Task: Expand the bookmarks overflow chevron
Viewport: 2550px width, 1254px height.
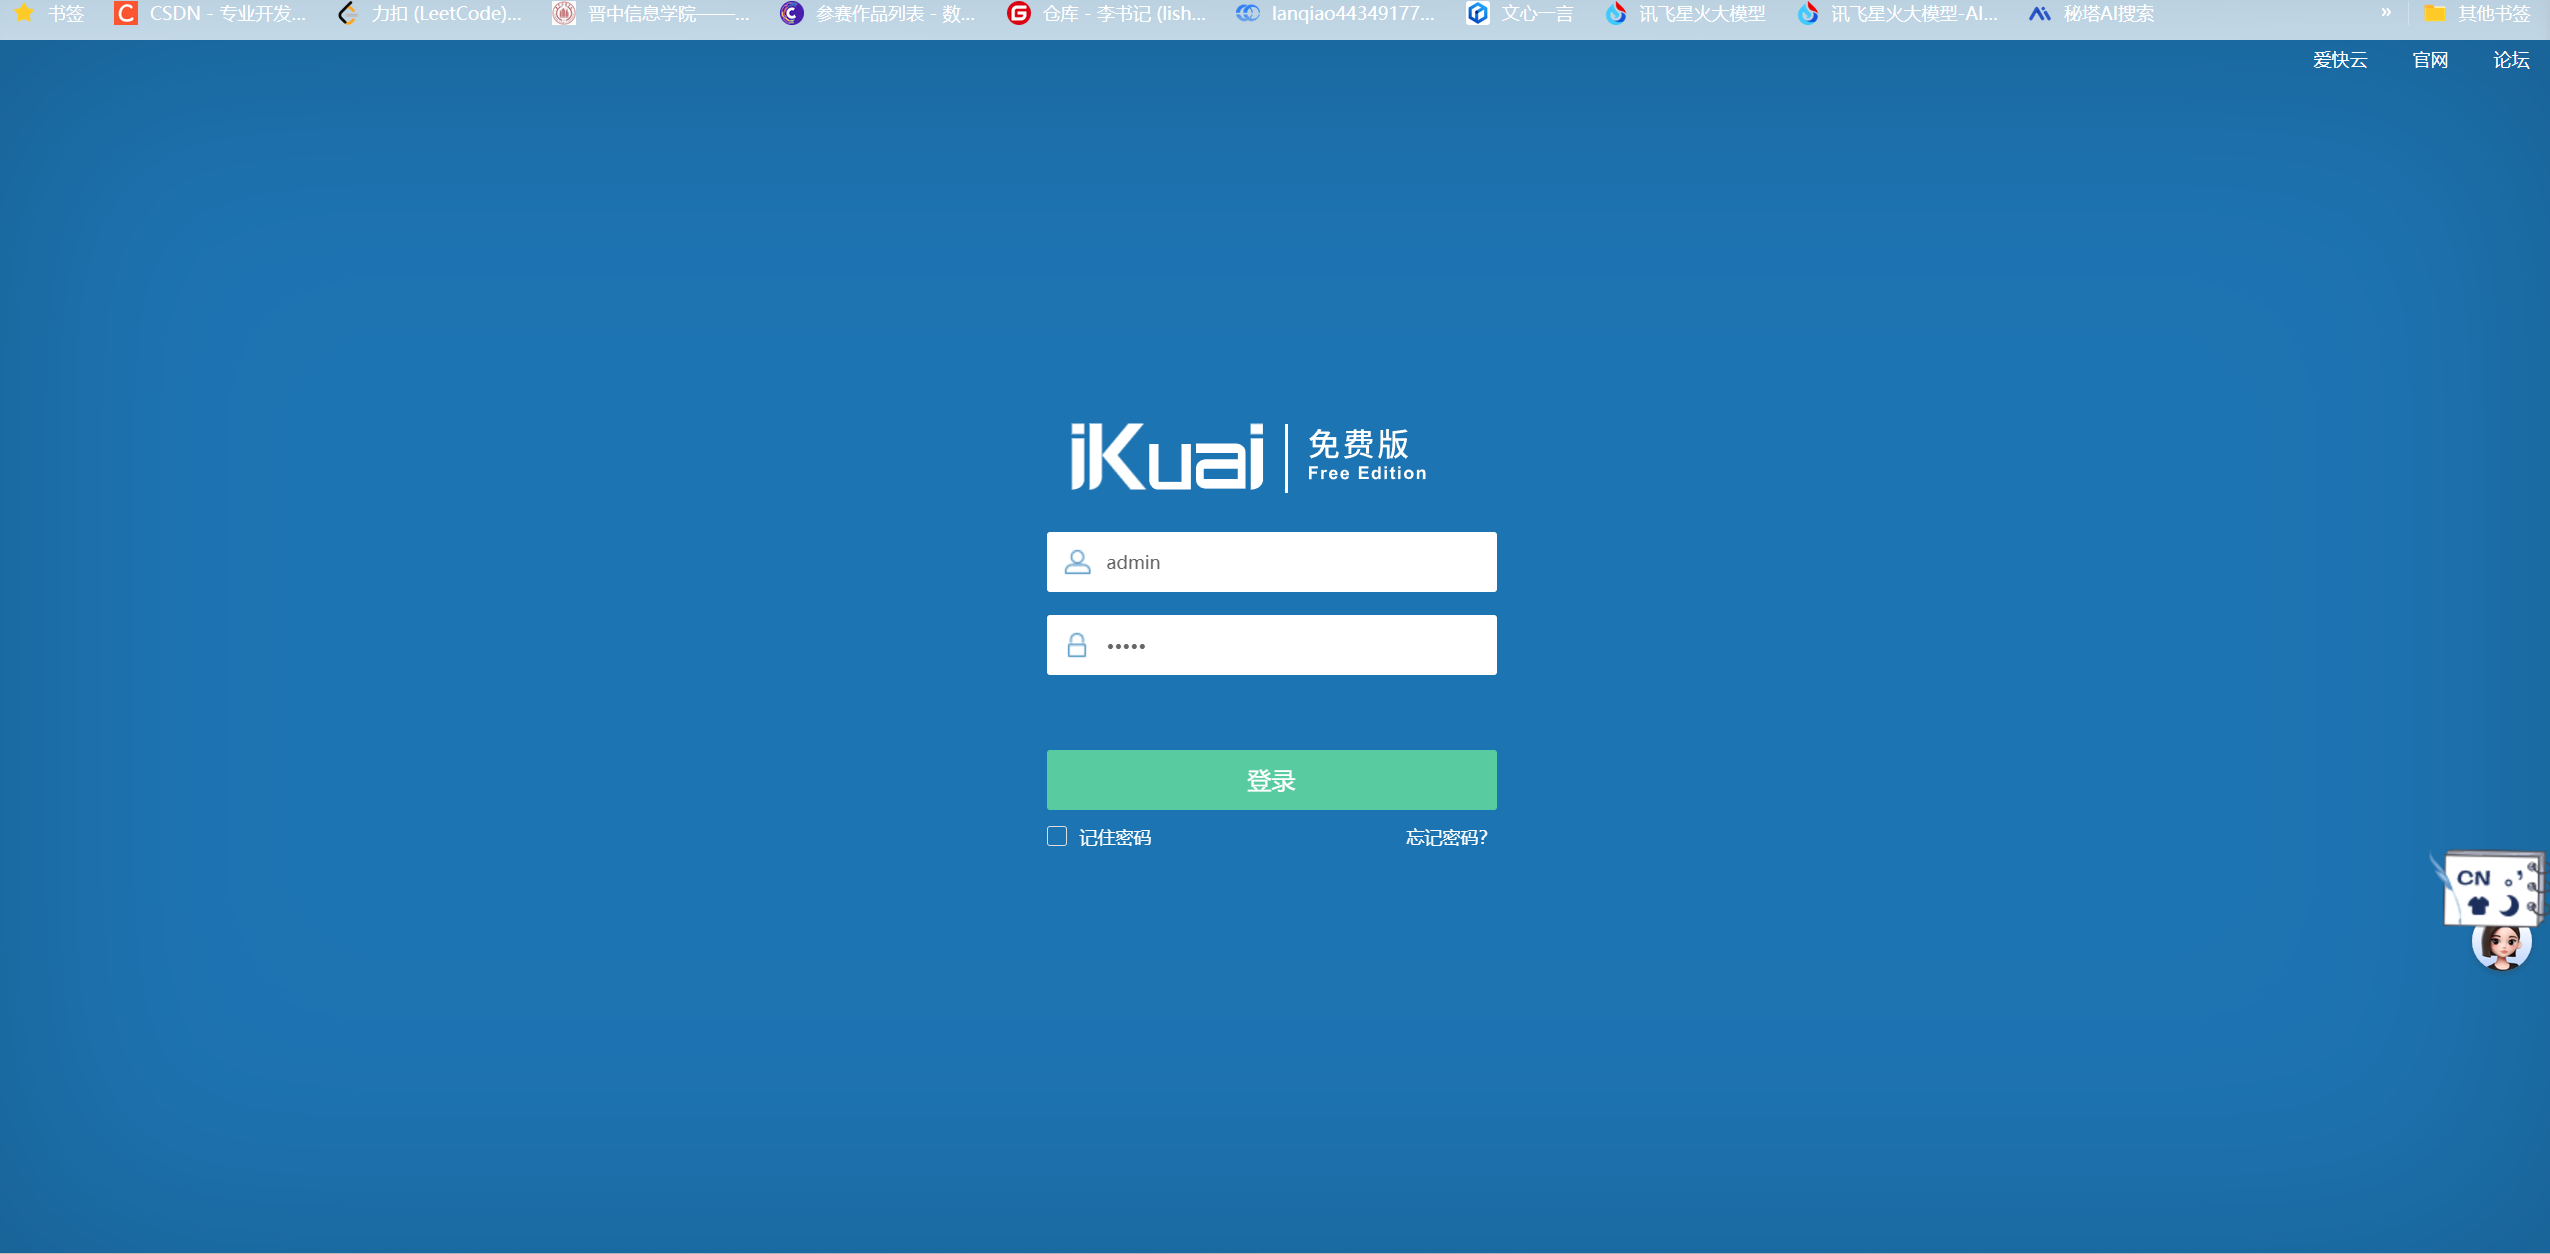Action: pyautogui.click(x=2386, y=13)
